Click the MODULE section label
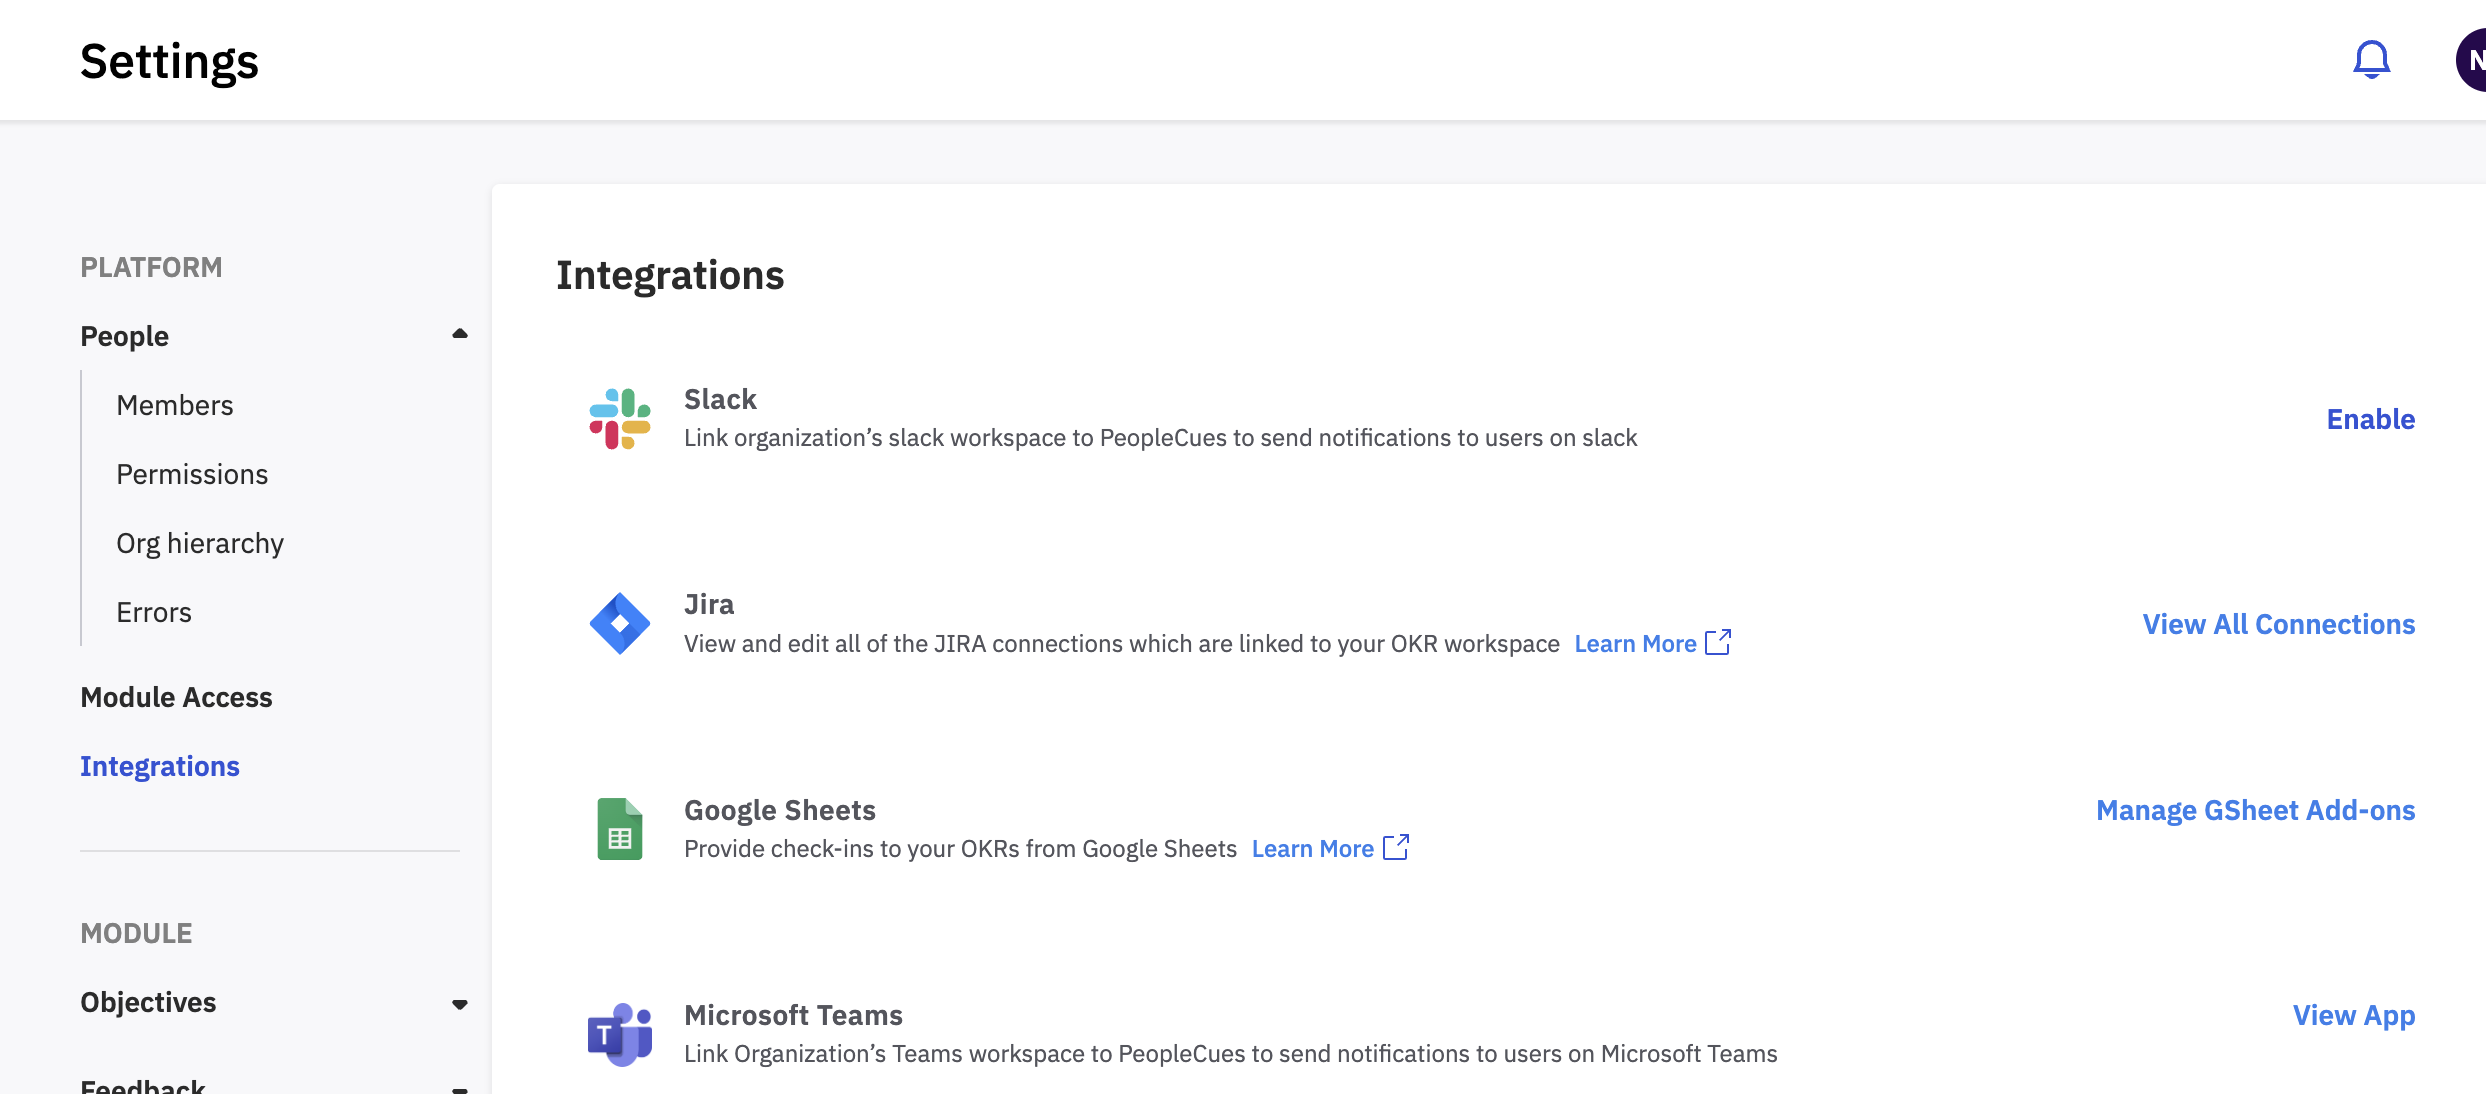Viewport: 2486px width, 1094px height. (x=136, y=933)
